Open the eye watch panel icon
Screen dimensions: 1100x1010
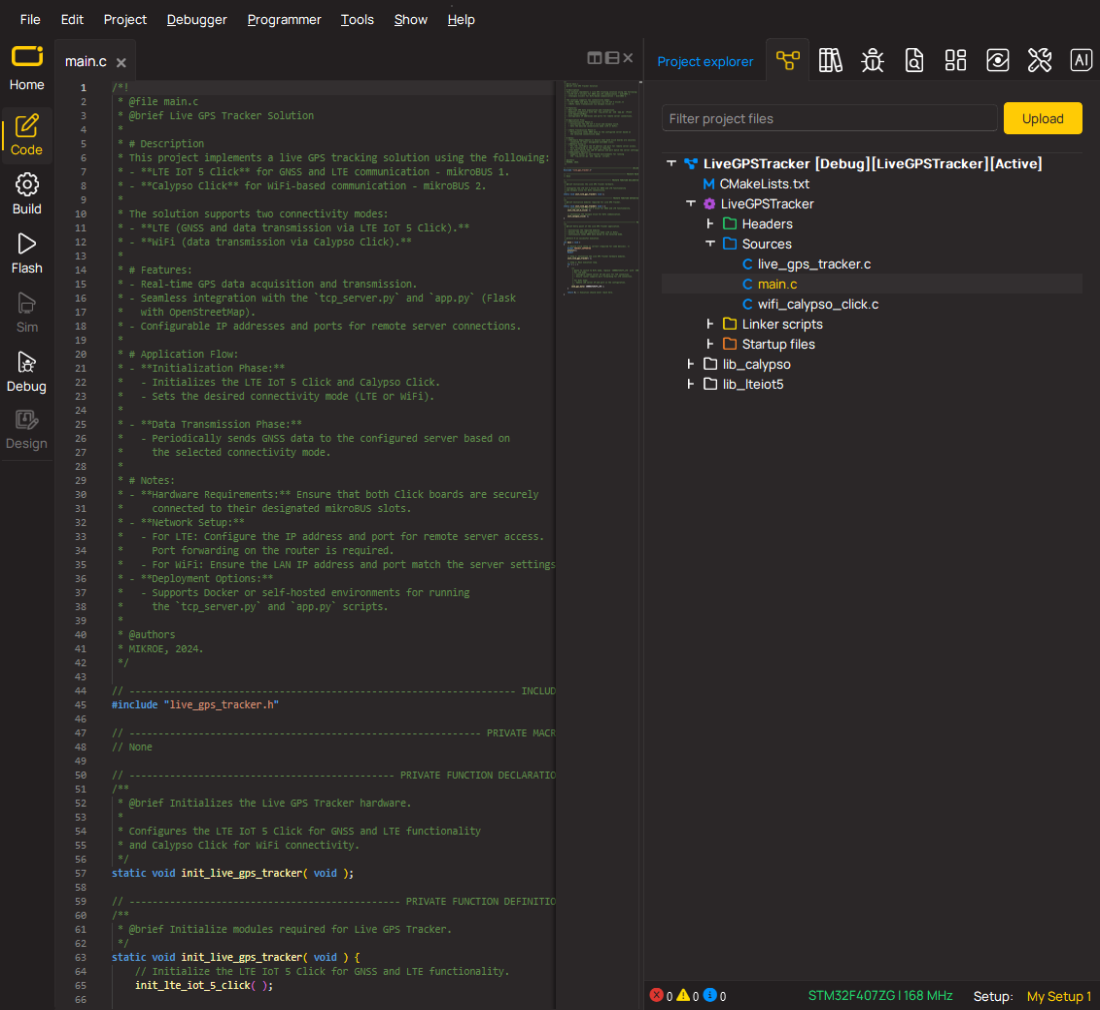pos(998,60)
